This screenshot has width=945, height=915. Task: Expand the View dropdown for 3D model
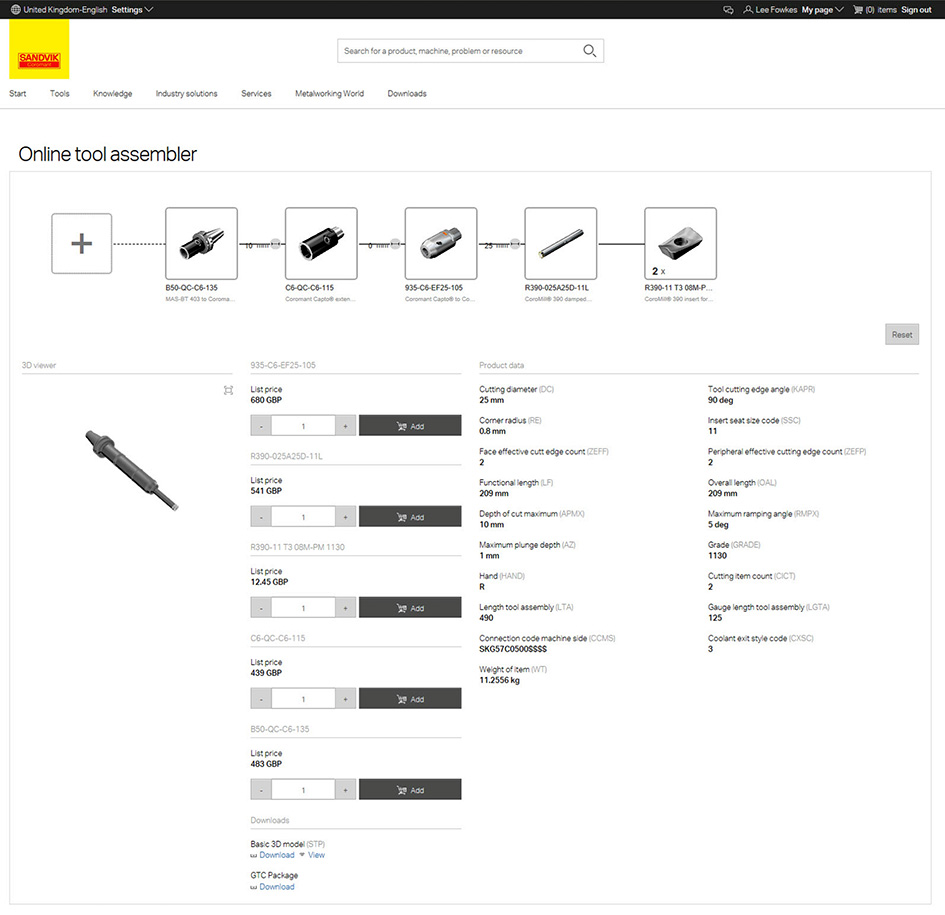click(x=312, y=855)
